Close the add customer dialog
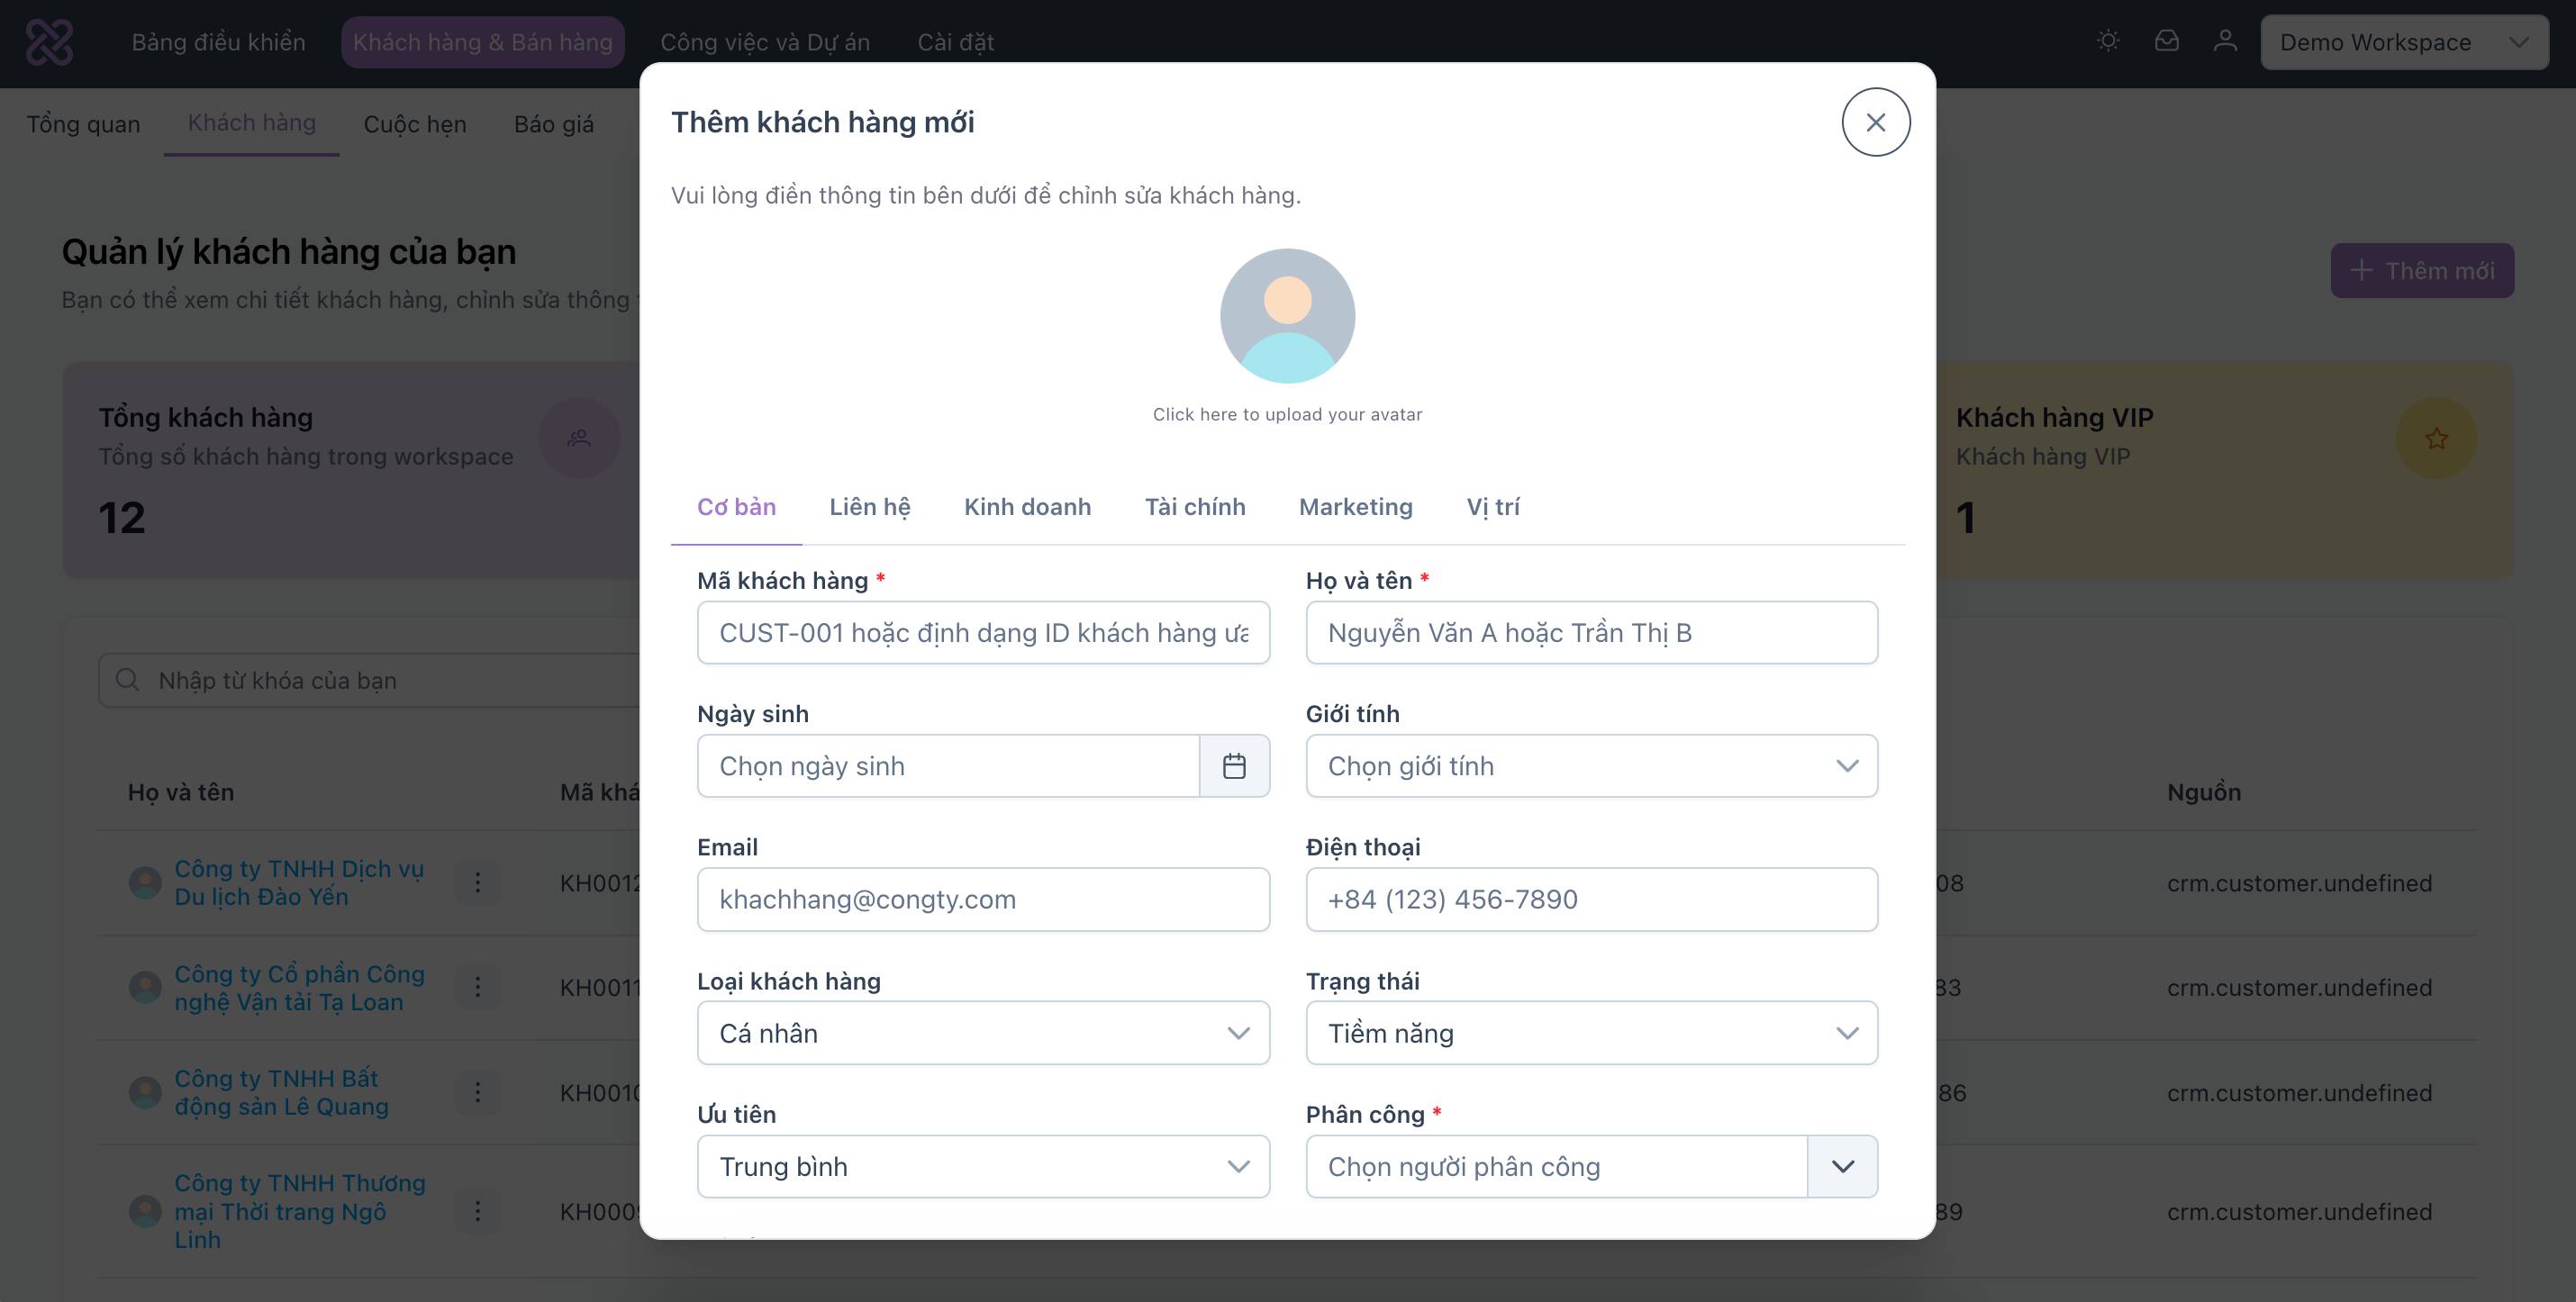The image size is (2576, 1302). (1875, 122)
